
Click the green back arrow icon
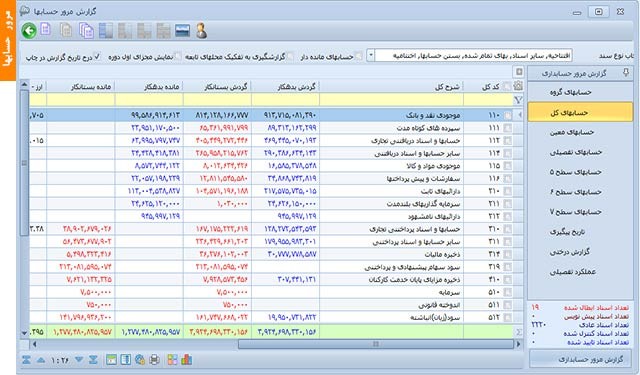coord(29,31)
